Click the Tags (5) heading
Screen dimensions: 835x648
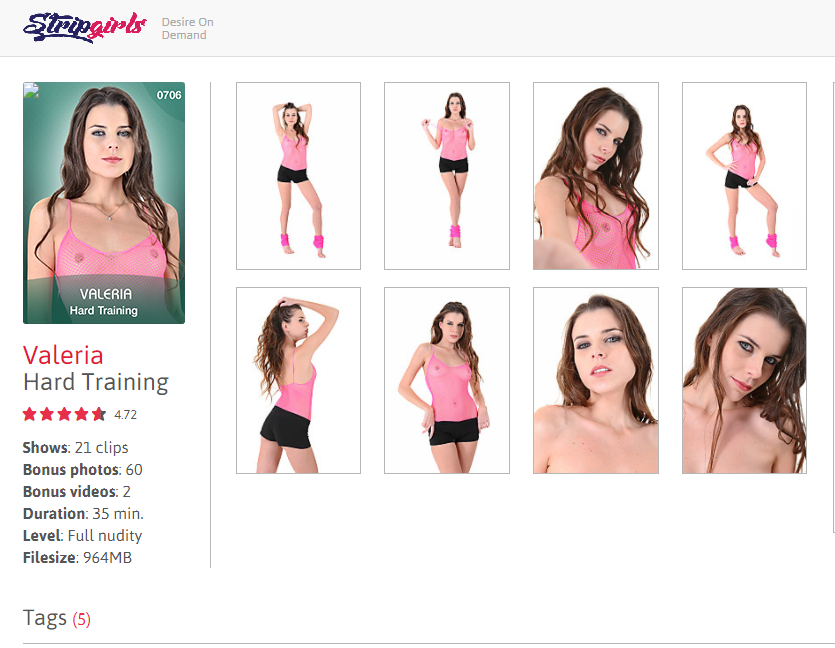[x=57, y=618]
